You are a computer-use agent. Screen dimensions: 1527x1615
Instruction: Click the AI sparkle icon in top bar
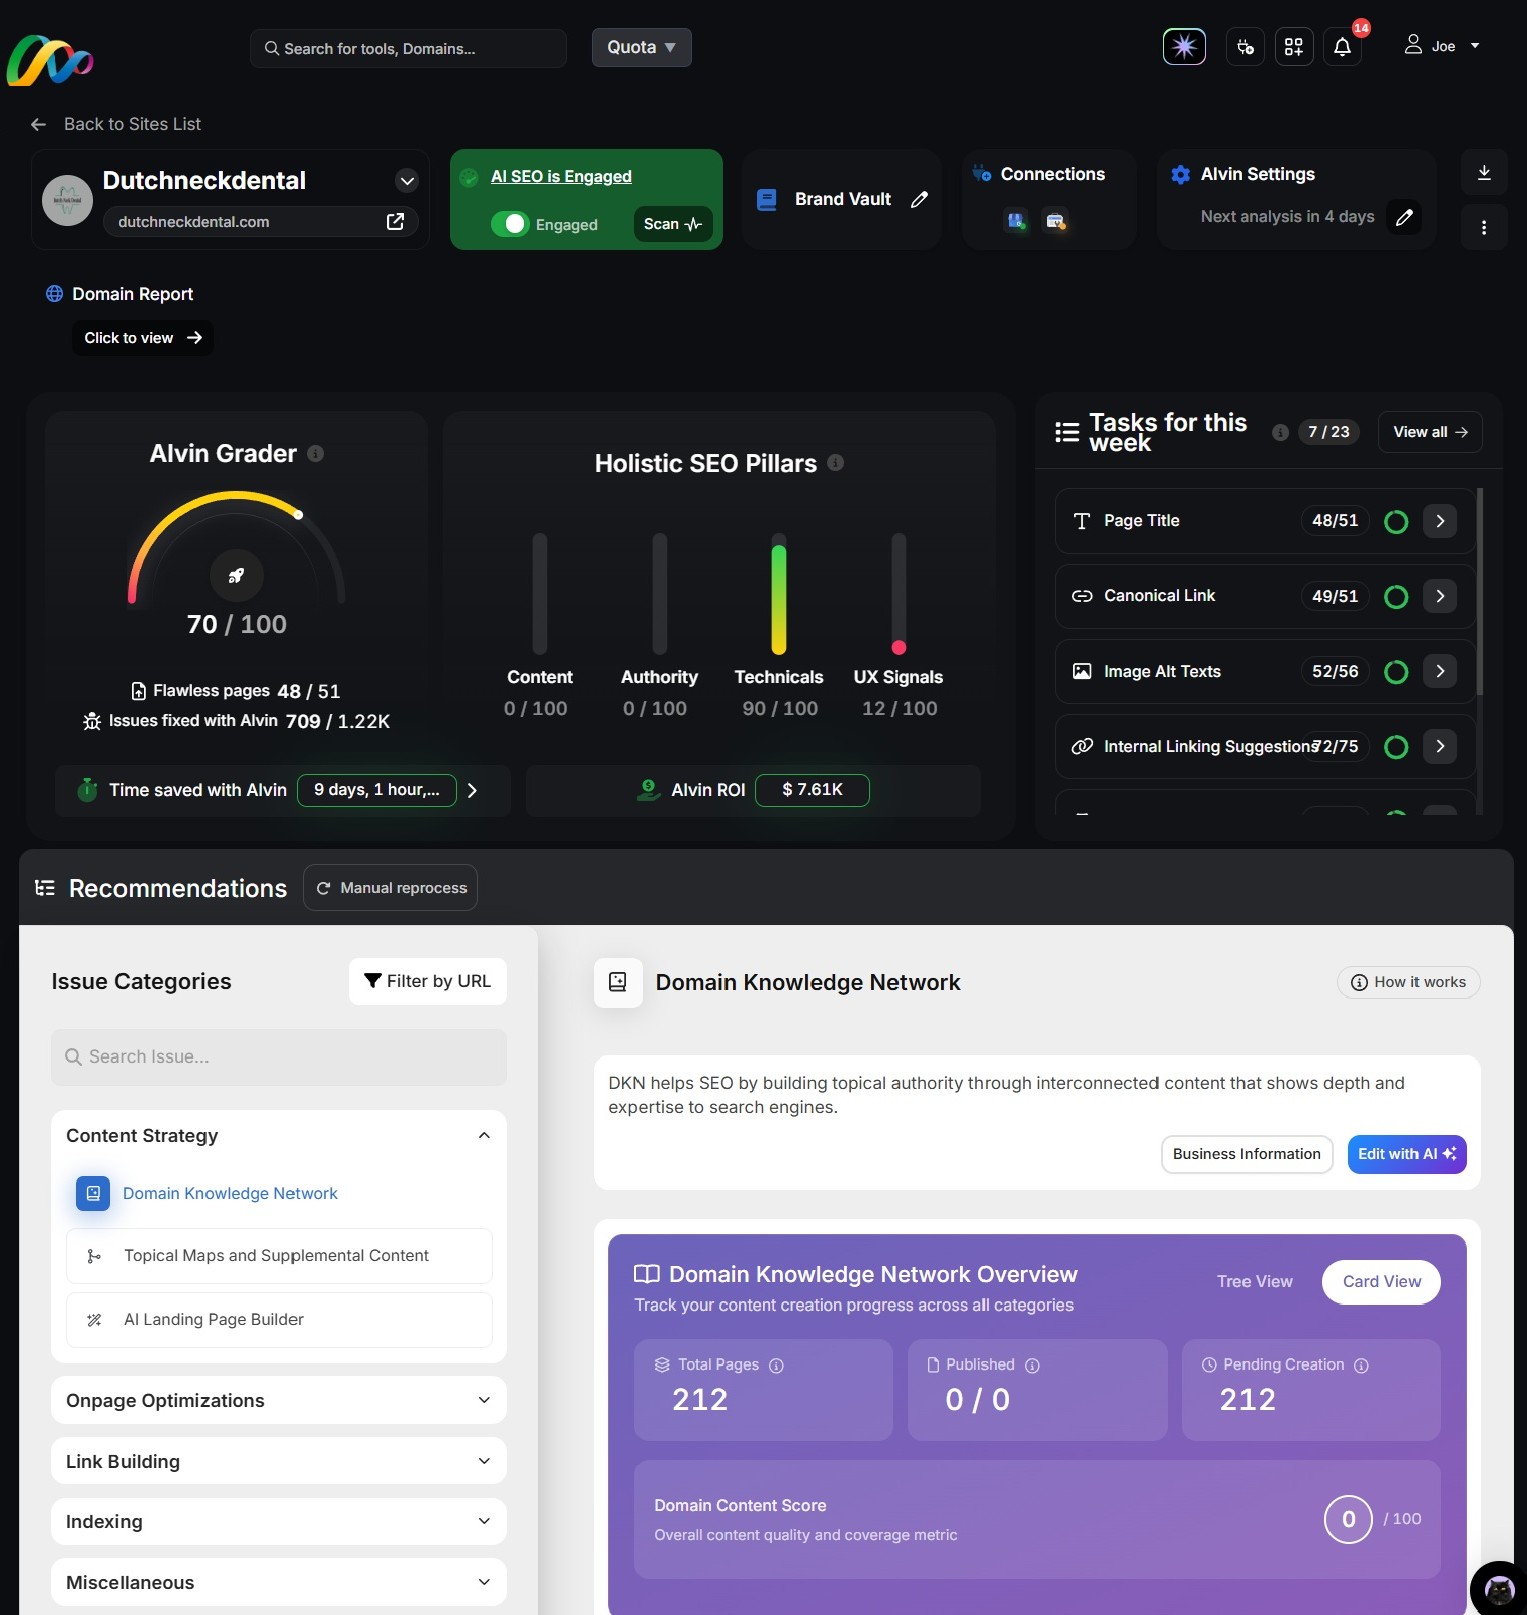[1184, 47]
